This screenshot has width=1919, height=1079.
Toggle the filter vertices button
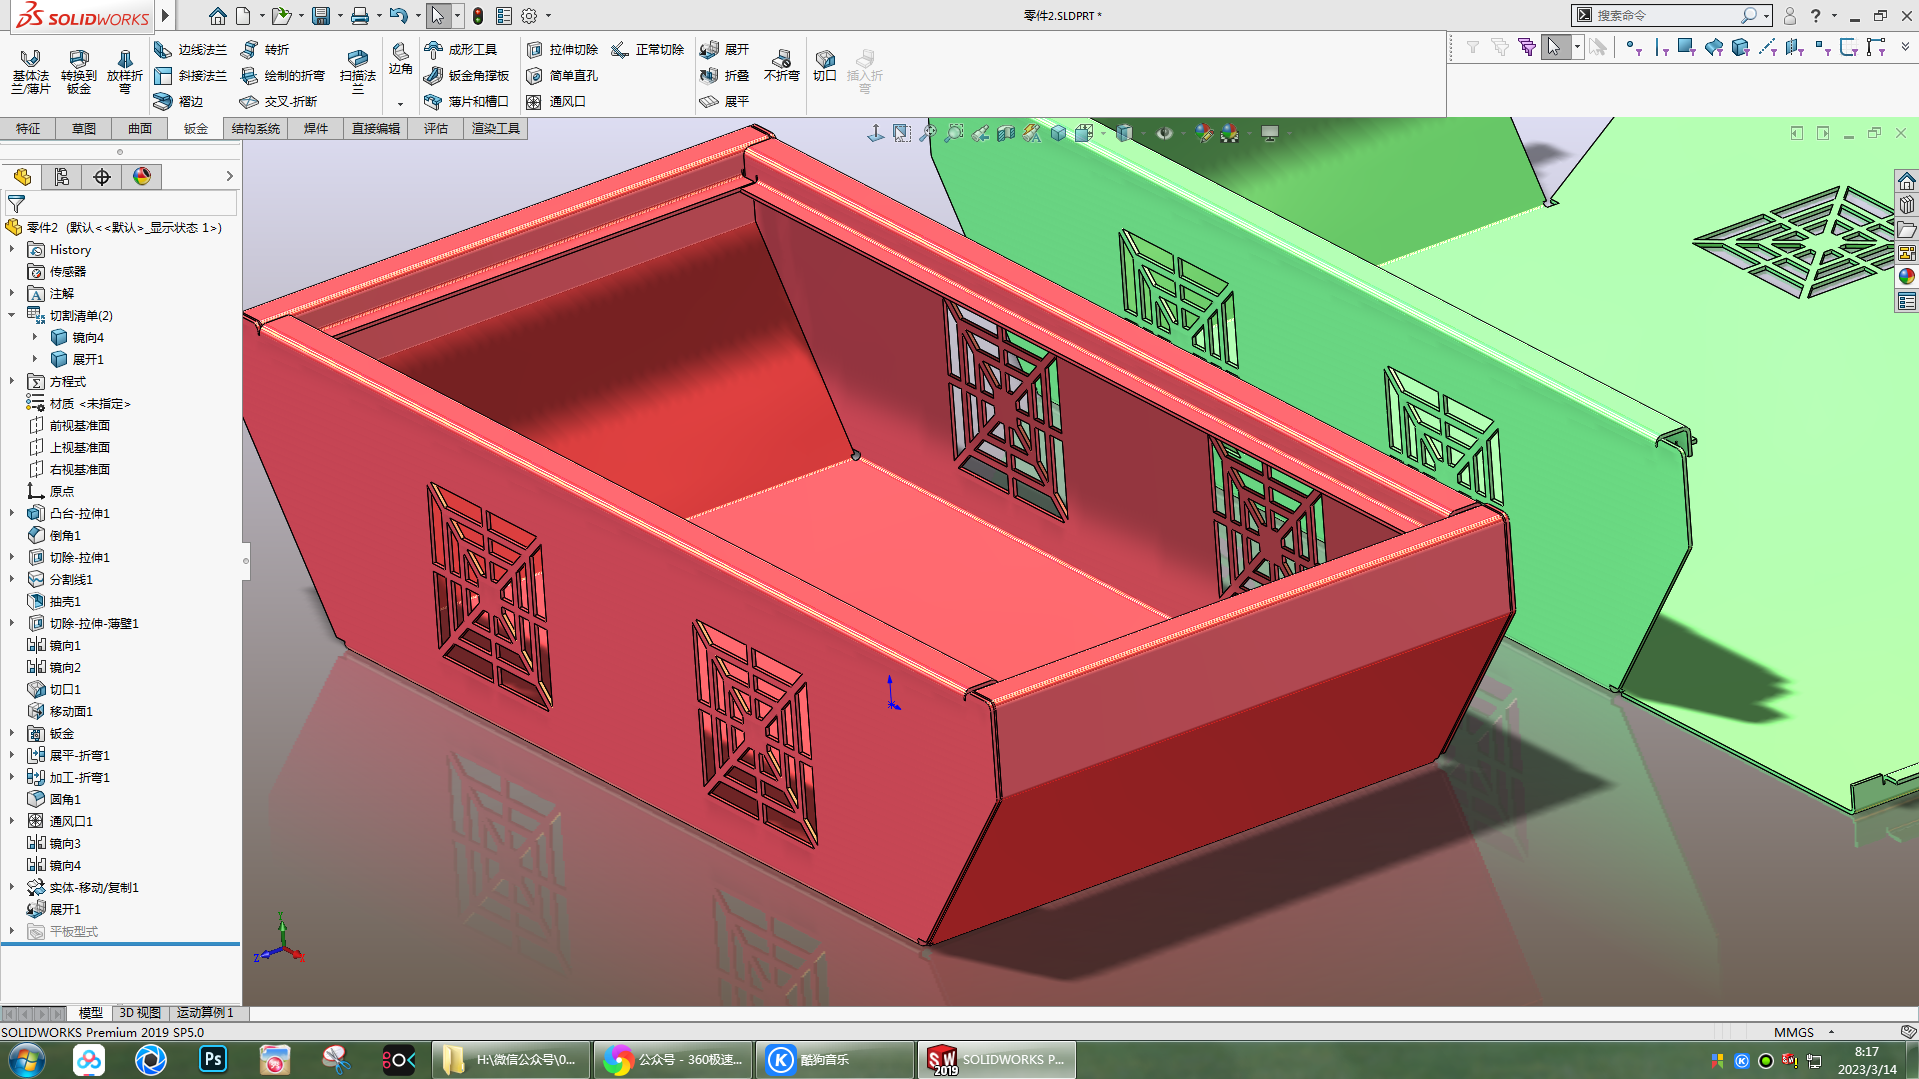(x=1633, y=47)
